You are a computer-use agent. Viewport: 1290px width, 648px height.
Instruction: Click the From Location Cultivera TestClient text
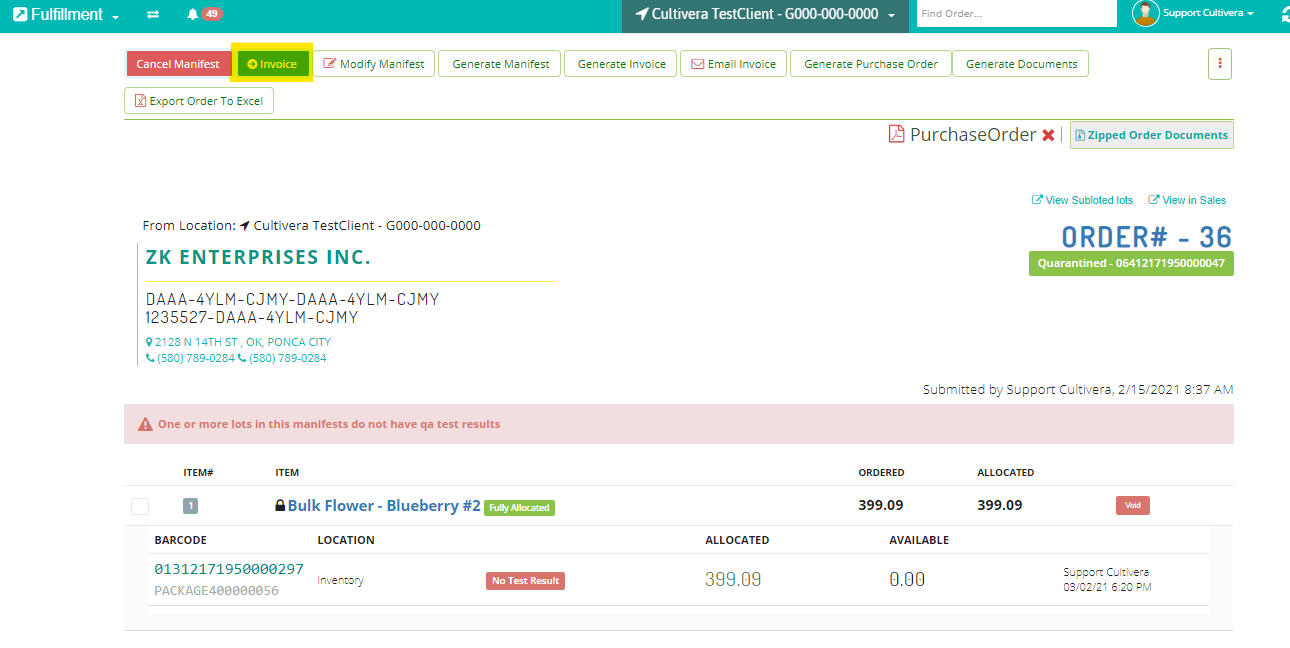[x=312, y=226]
